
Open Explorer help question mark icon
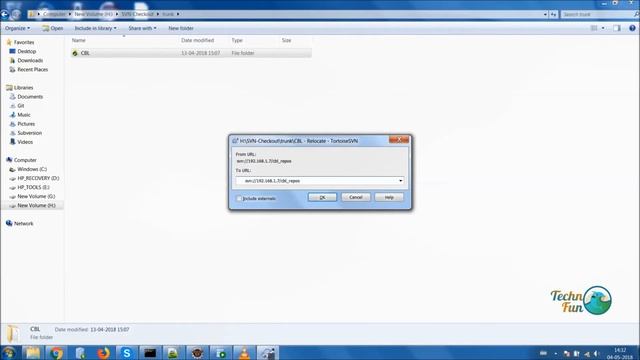pyautogui.click(x=632, y=28)
